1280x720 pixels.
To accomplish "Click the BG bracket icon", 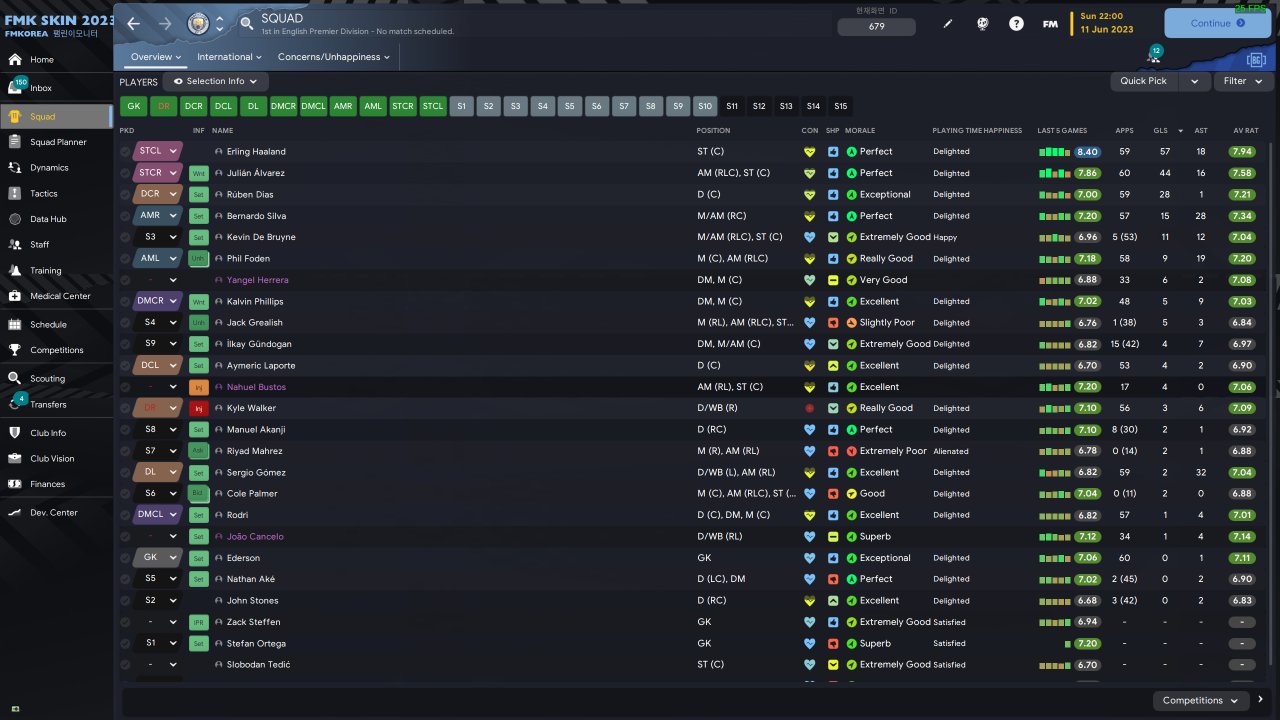I will (x=1256, y=59).
